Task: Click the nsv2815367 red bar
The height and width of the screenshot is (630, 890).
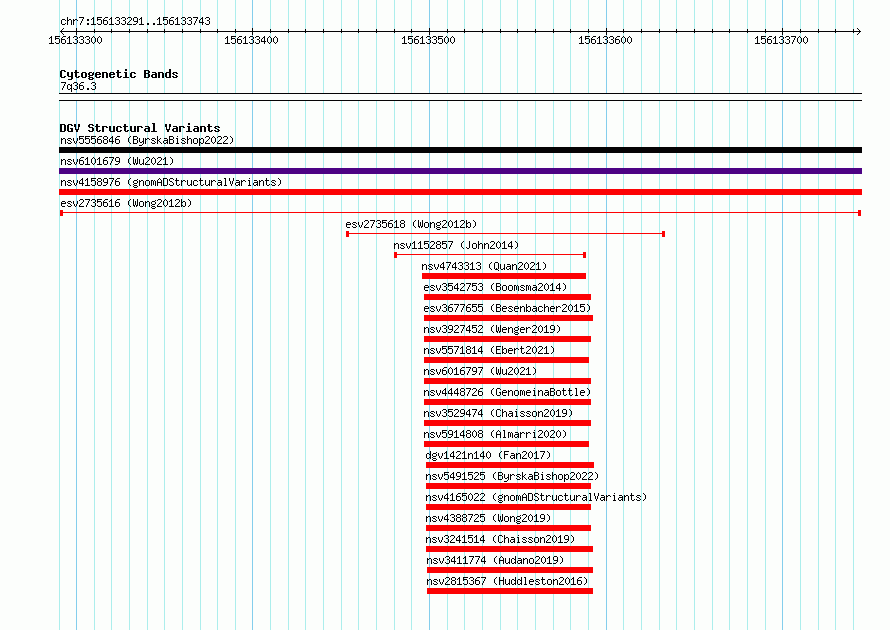Action: point(510,591)
